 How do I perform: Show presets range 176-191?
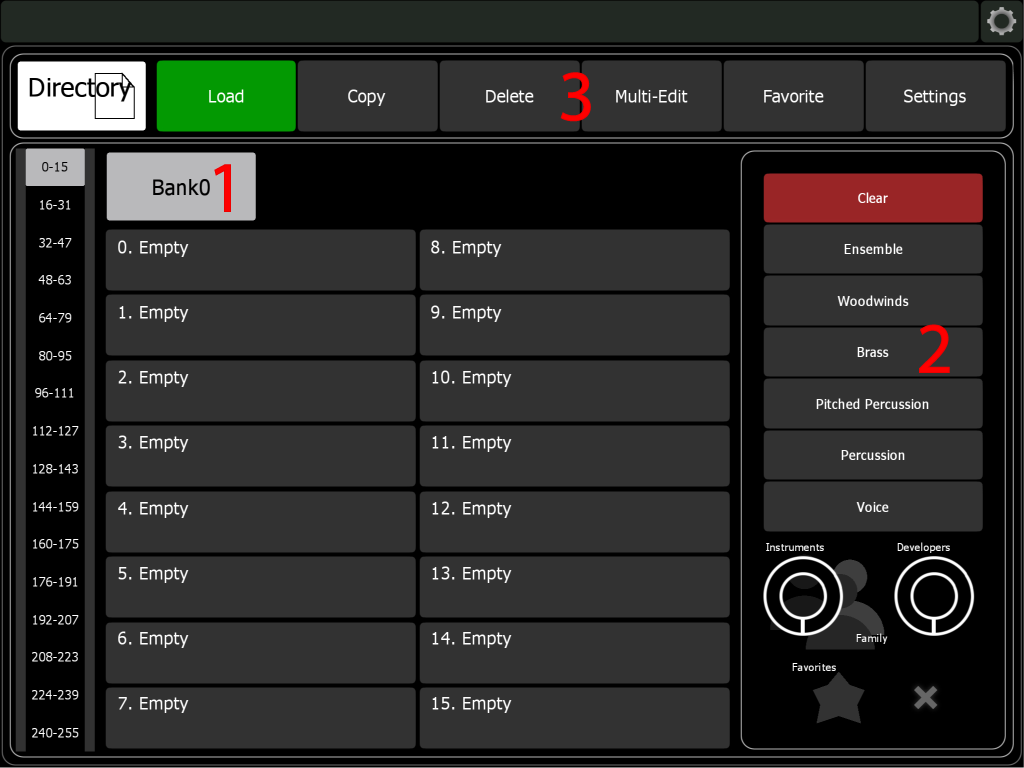[55, 582]
